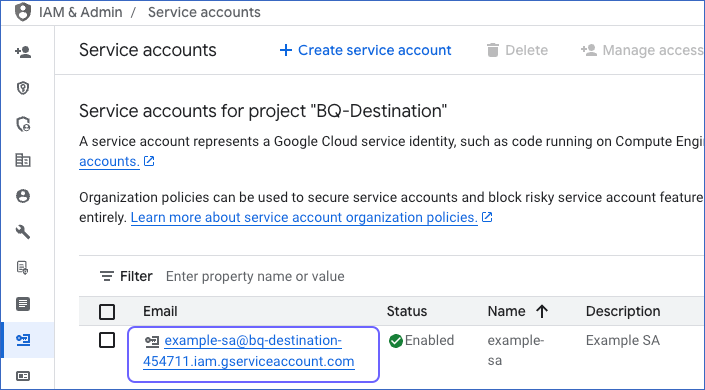Open the lined list sidebar icon

point(23,304)
